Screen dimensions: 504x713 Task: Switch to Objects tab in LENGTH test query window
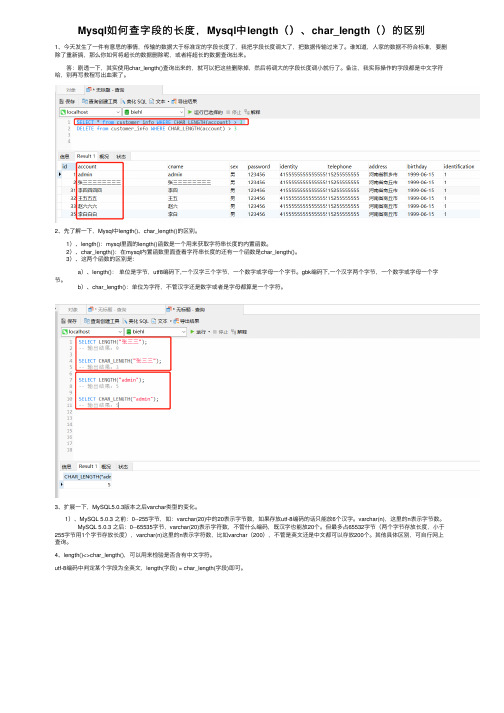pos(72,310)
